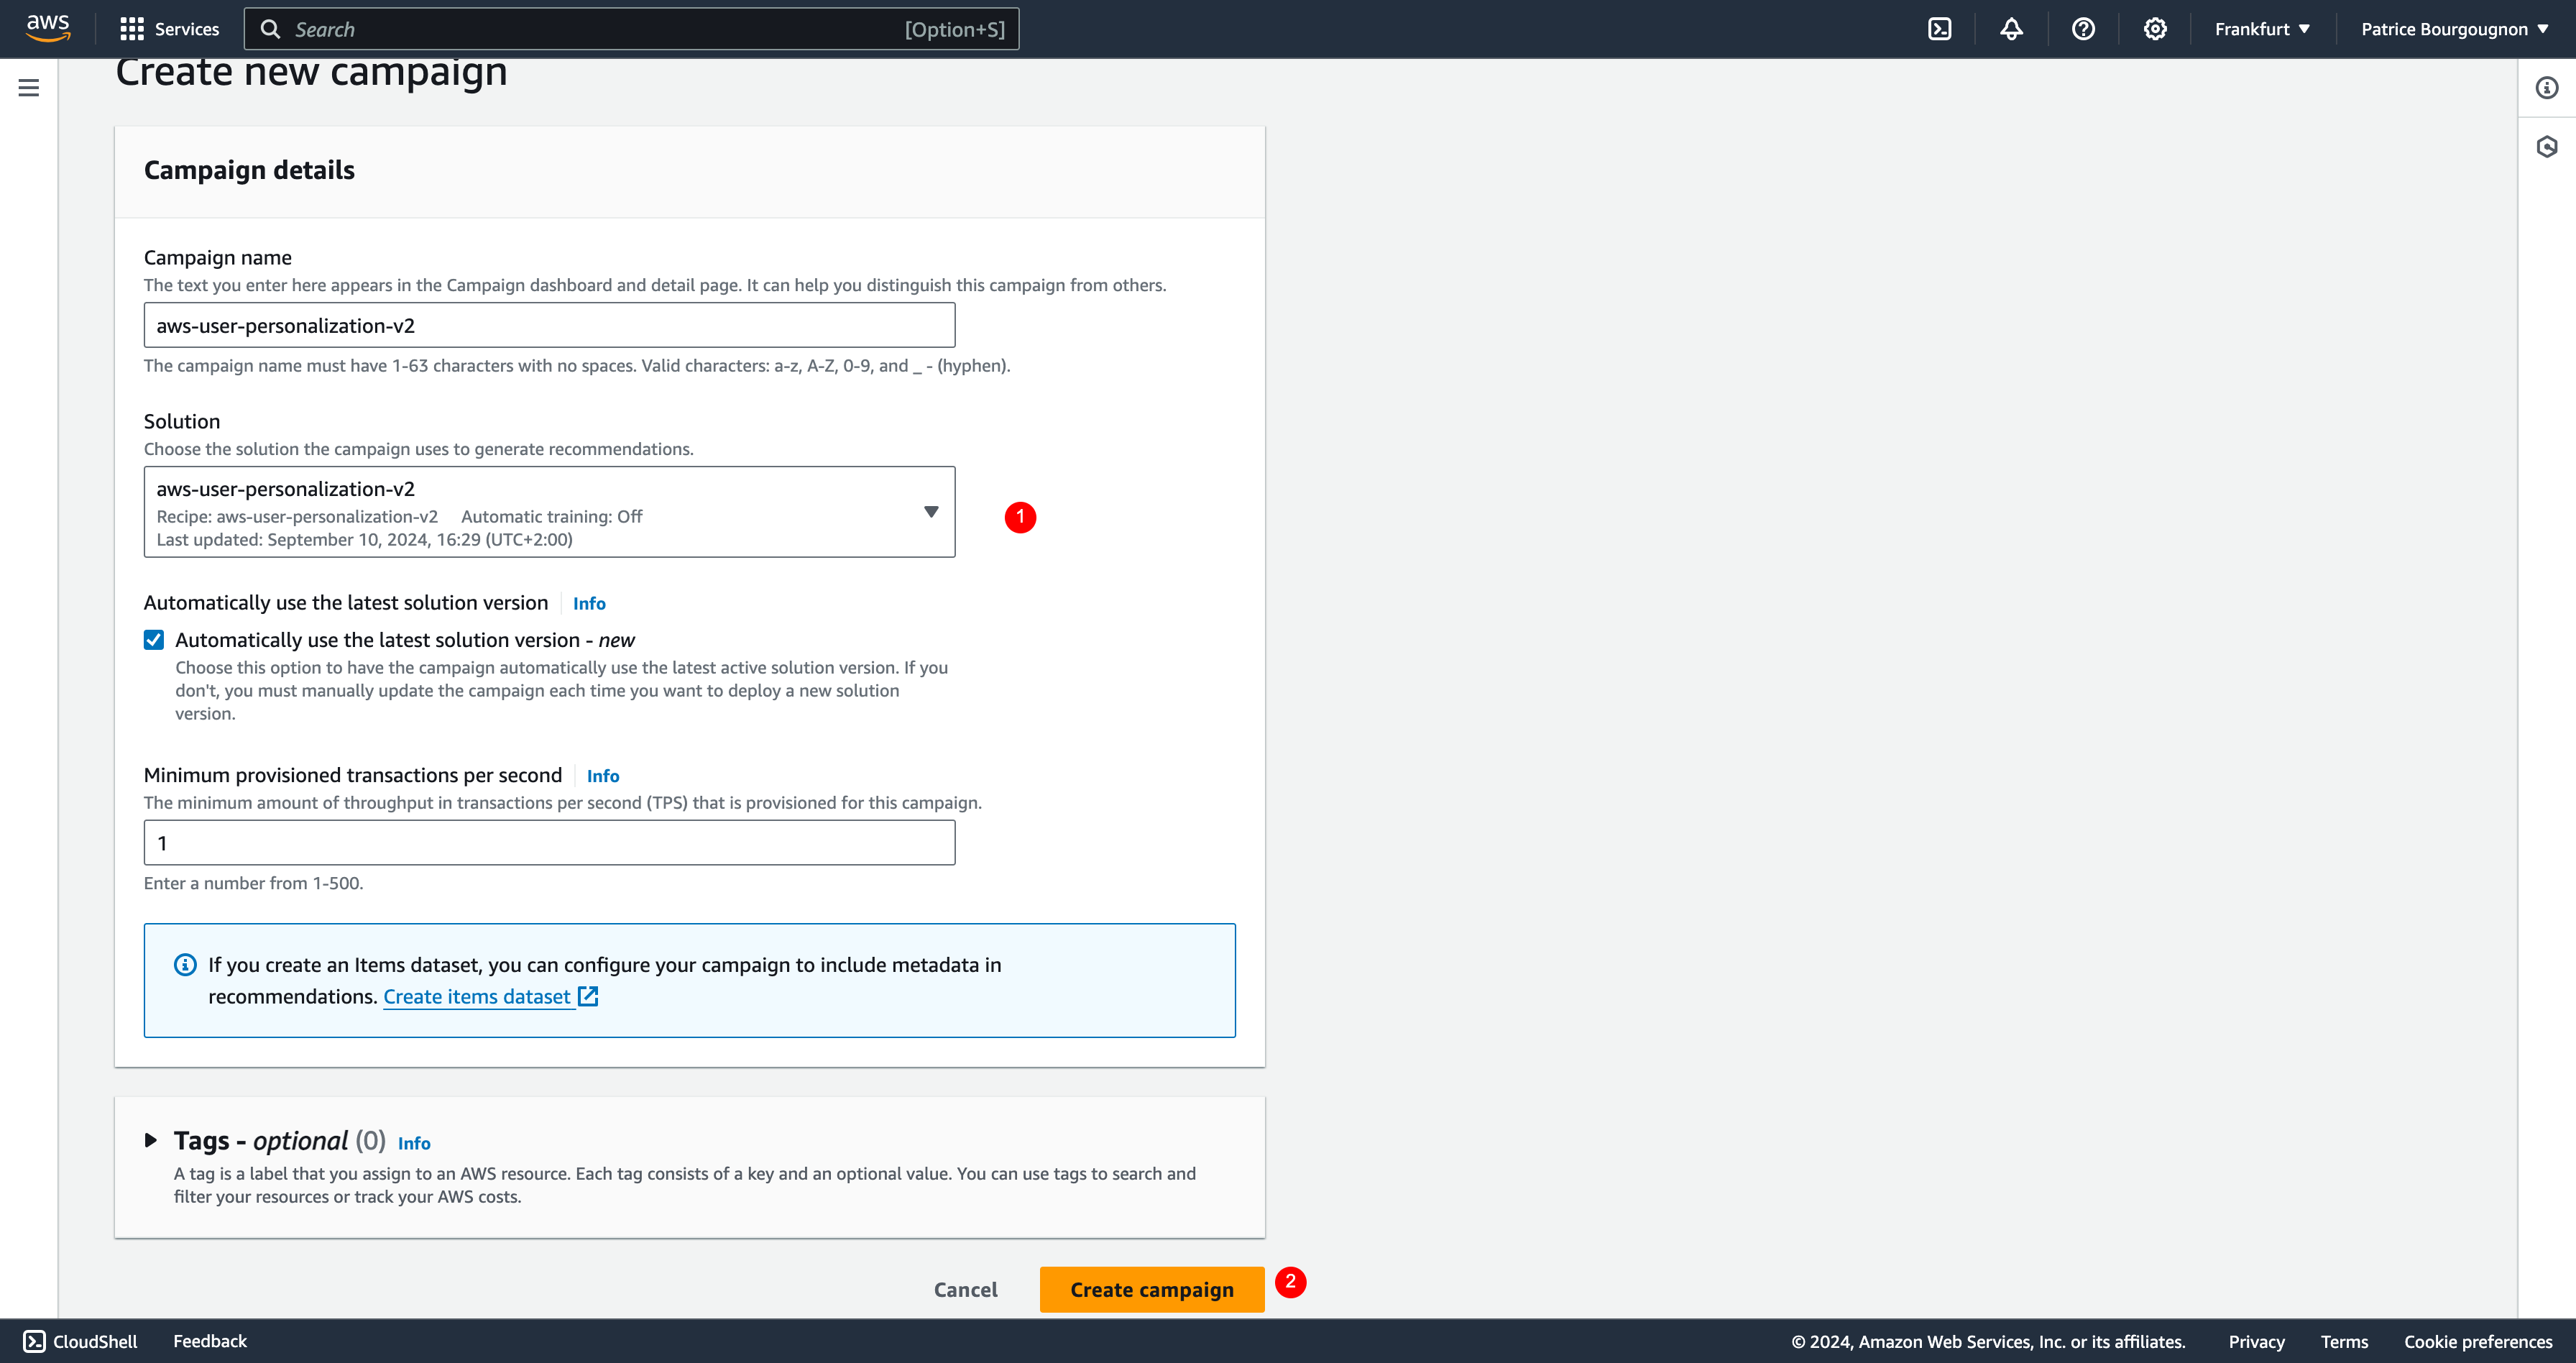
Task: Open CloudShell icon in top navigation
Action: click(x=1939, y=29)
